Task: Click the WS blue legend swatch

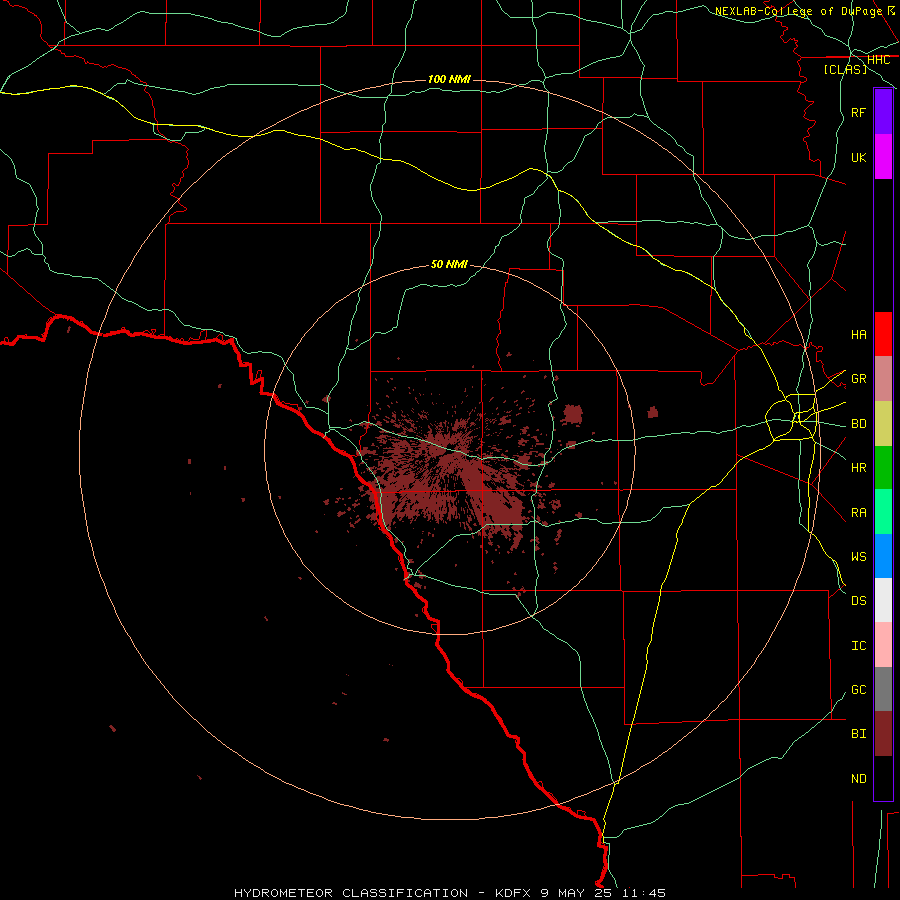Action: click(883, 556)
